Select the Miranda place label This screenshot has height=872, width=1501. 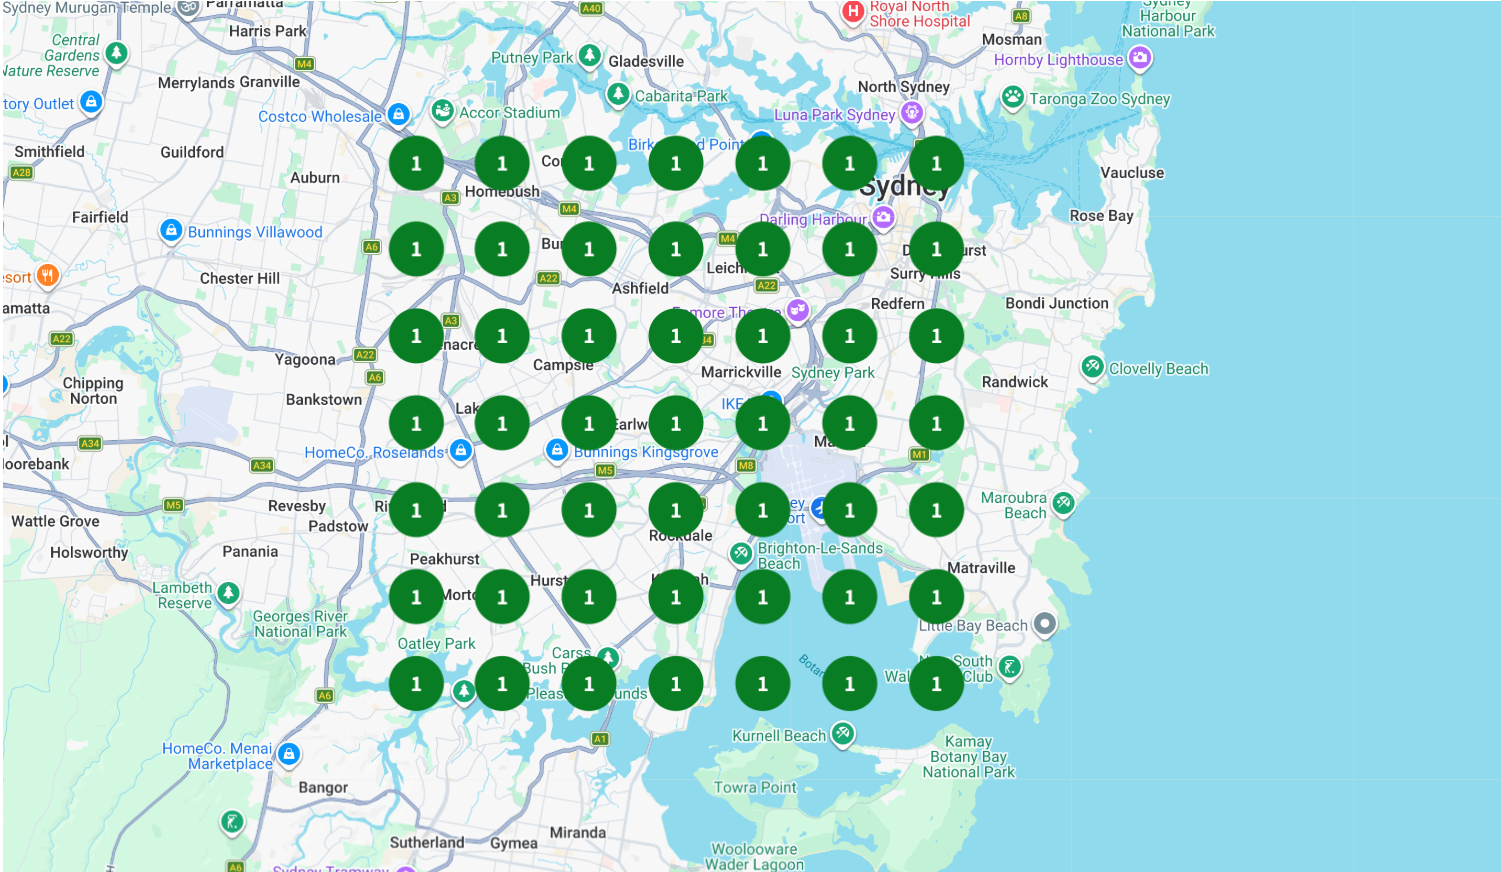pyautogui.click(x=578, y=832)
